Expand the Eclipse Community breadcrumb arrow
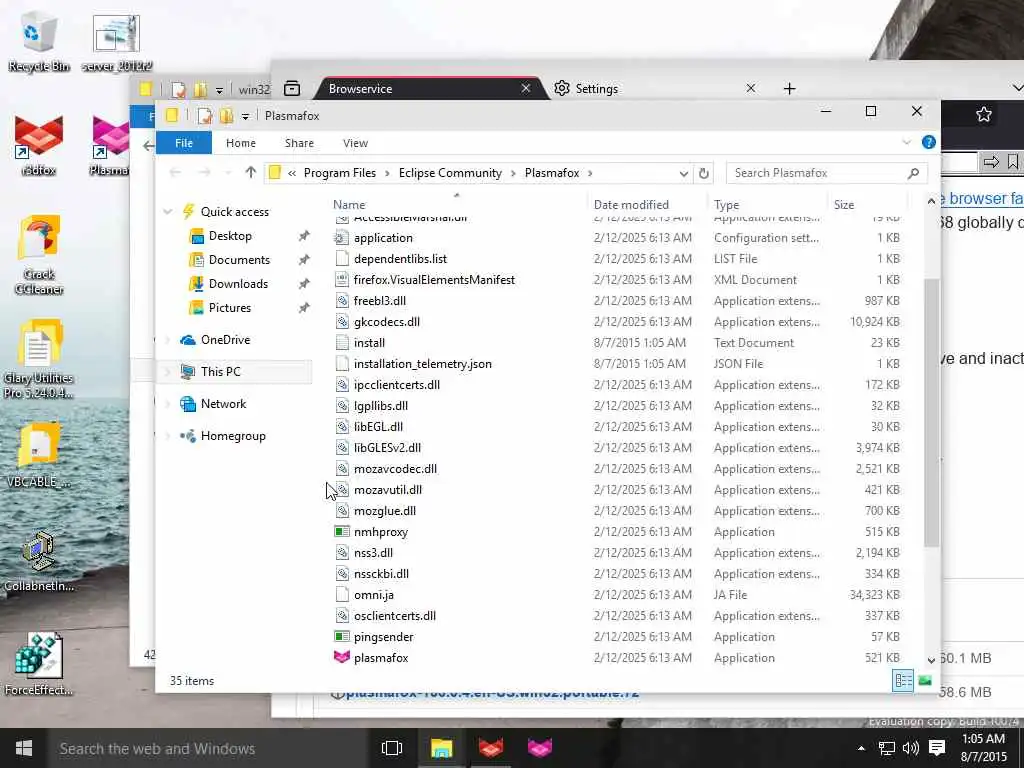Screen dimensions: 1024x768 tap(513, 173)
